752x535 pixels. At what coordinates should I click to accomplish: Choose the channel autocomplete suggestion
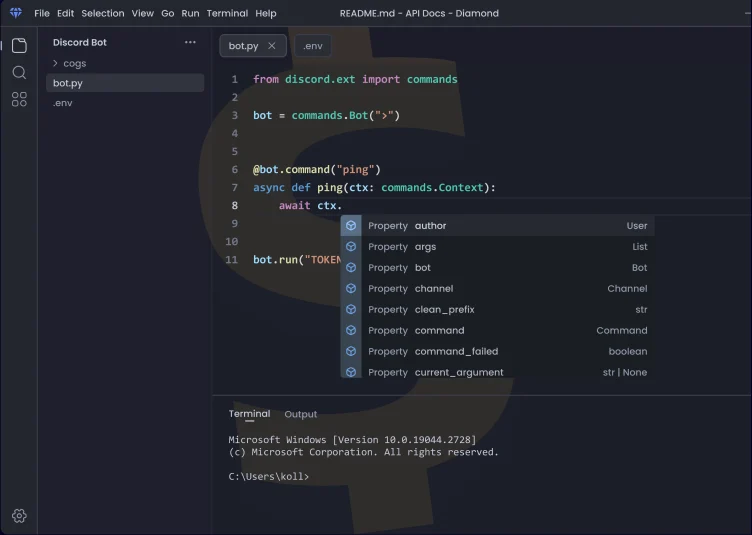point(497,288)
